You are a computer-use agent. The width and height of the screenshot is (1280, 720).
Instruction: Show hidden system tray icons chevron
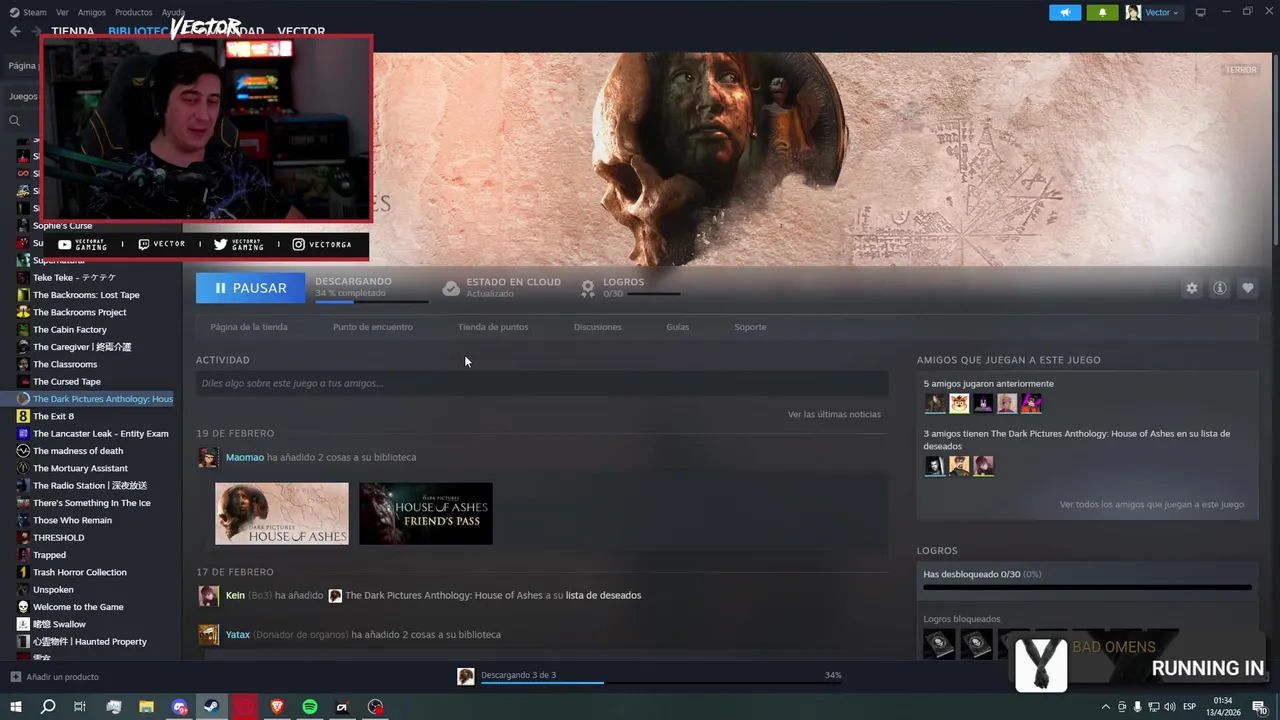pyautogui.click(x=1105, y=707)
